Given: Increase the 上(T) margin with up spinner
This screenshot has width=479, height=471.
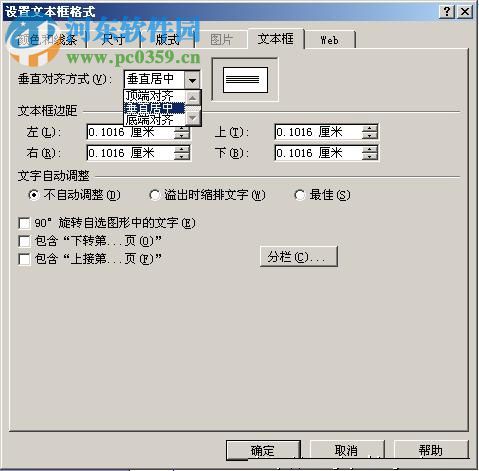Looking at the screenshot, I should (x=370, y=129).
